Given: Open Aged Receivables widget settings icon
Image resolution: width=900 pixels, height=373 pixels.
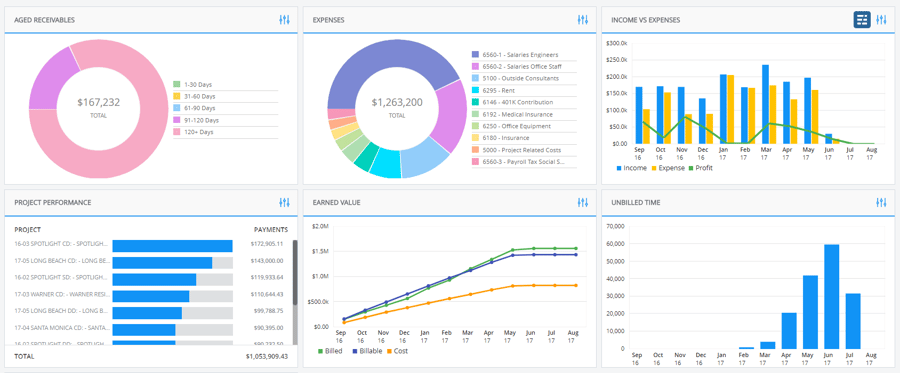Looking at the screenshot, I should pos(285,20).
